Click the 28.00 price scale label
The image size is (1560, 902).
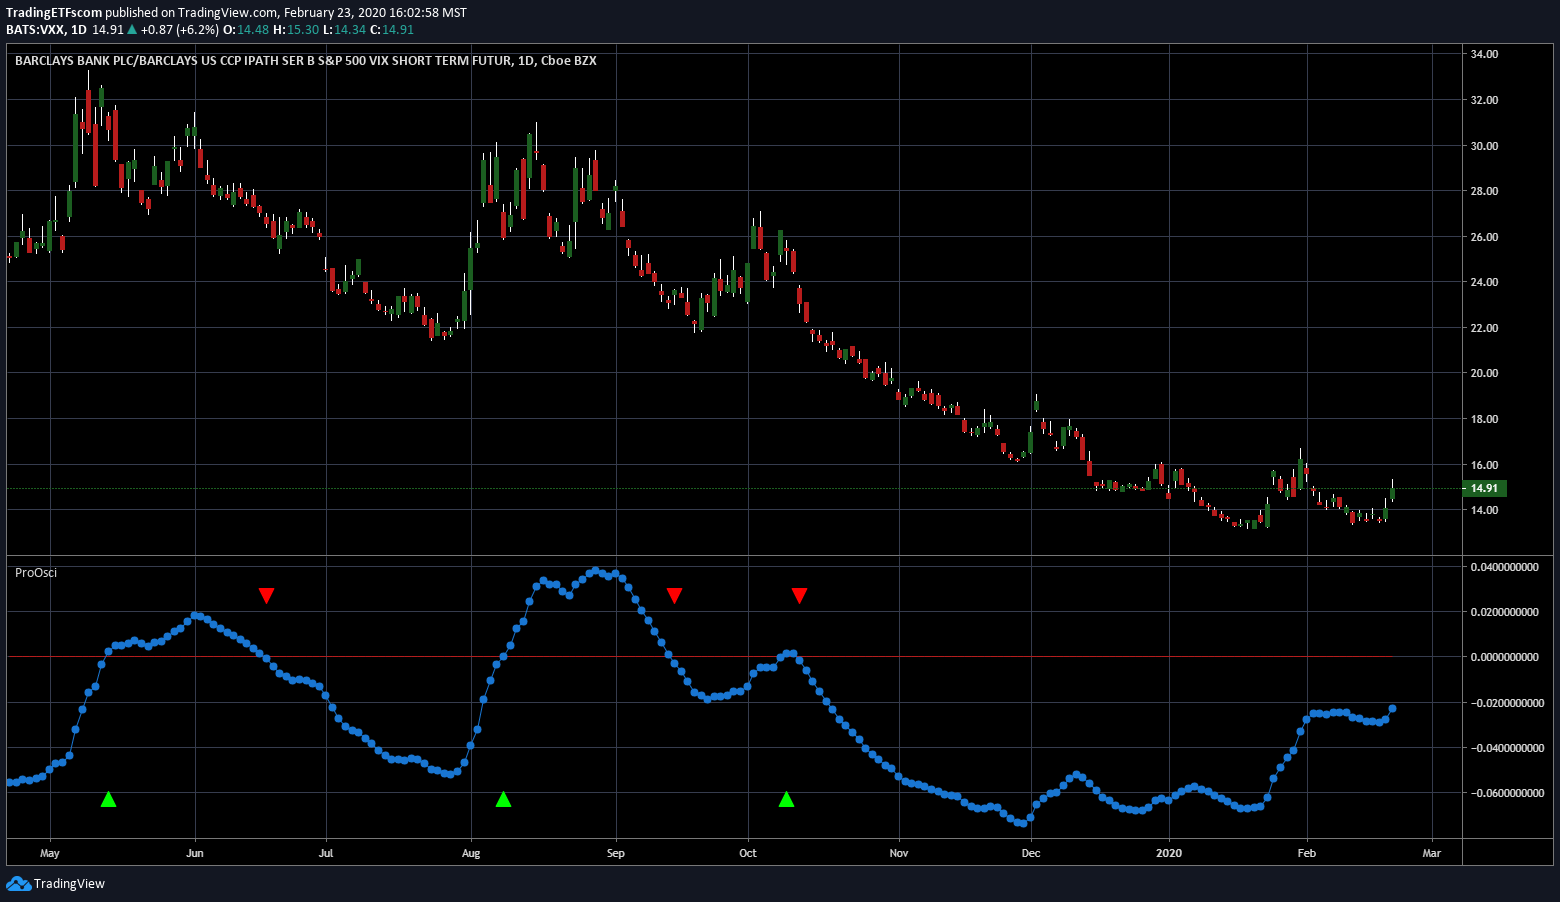[x=1484, y=191]
